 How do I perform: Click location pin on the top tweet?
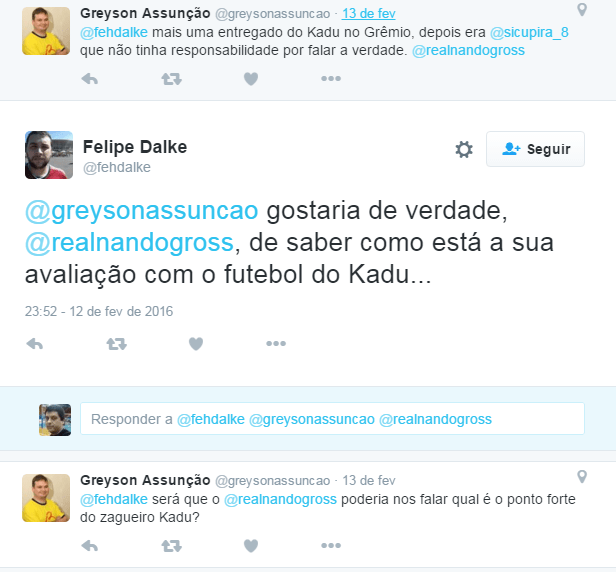[582, 9]
